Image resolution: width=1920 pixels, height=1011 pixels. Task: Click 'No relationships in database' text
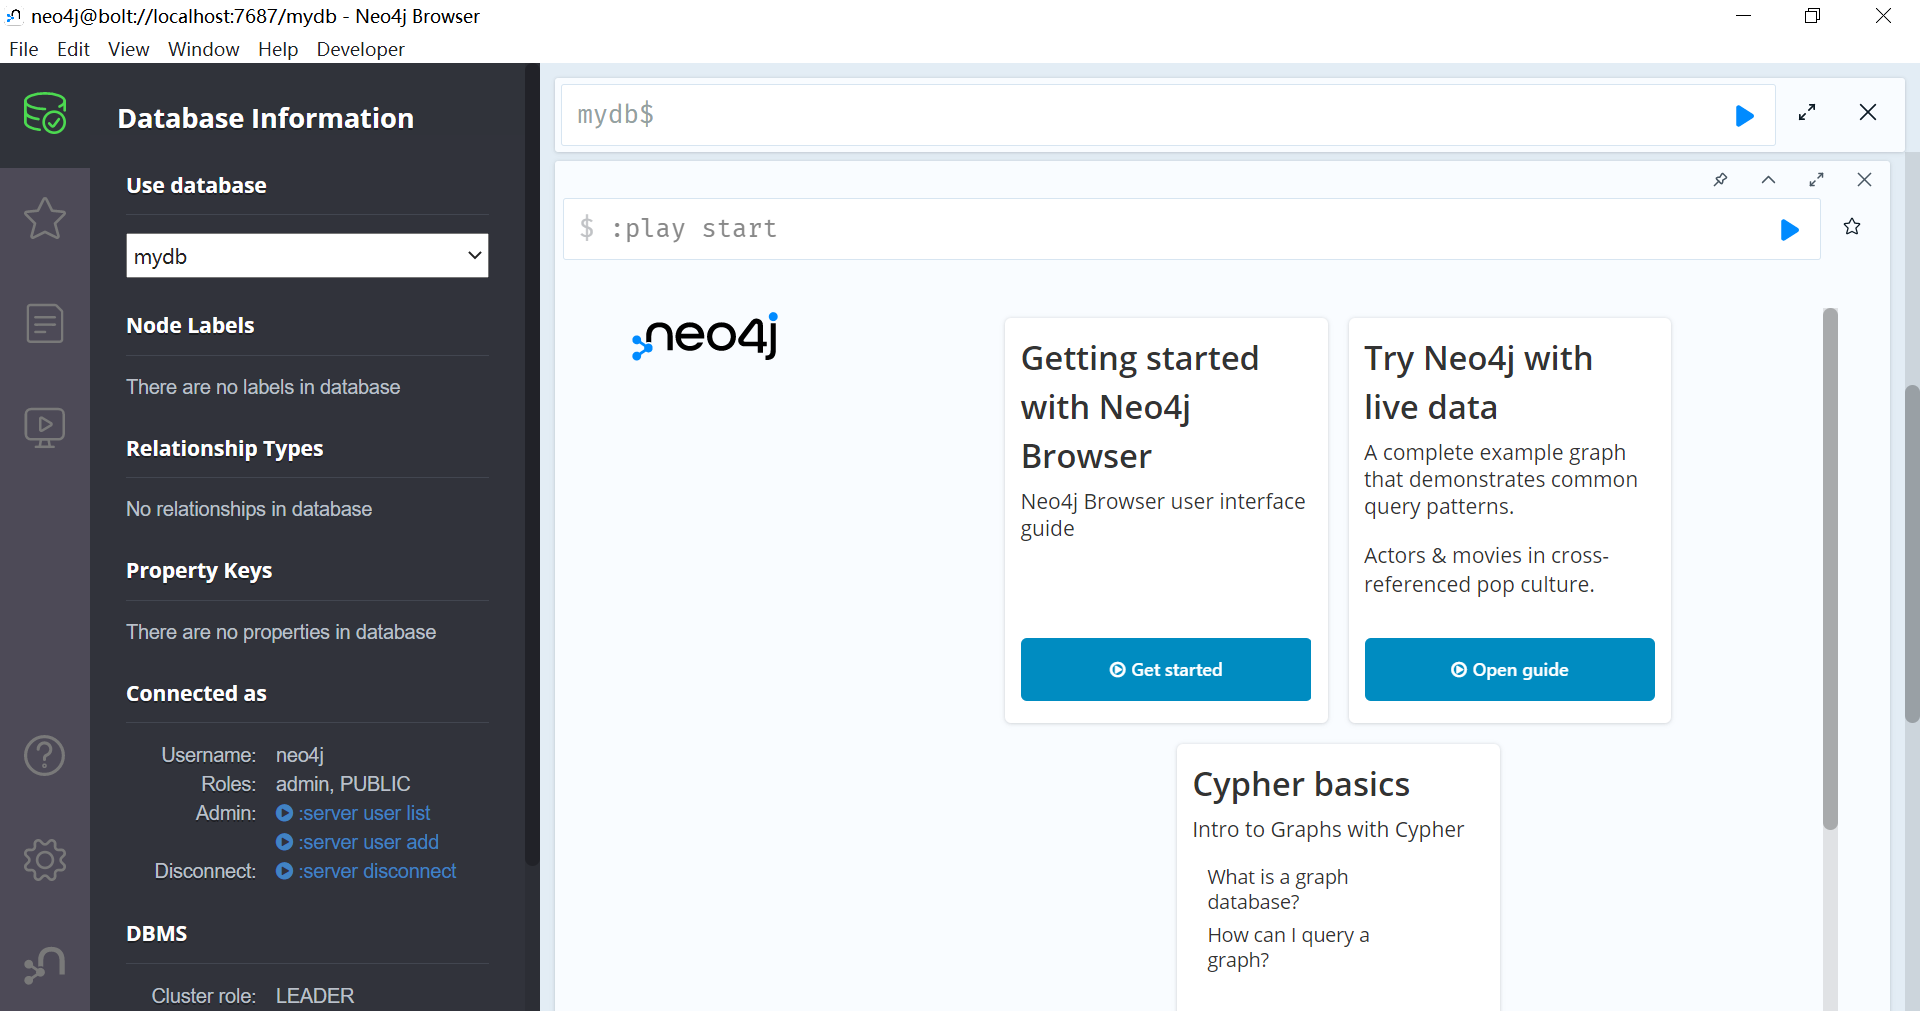[249, 509]
